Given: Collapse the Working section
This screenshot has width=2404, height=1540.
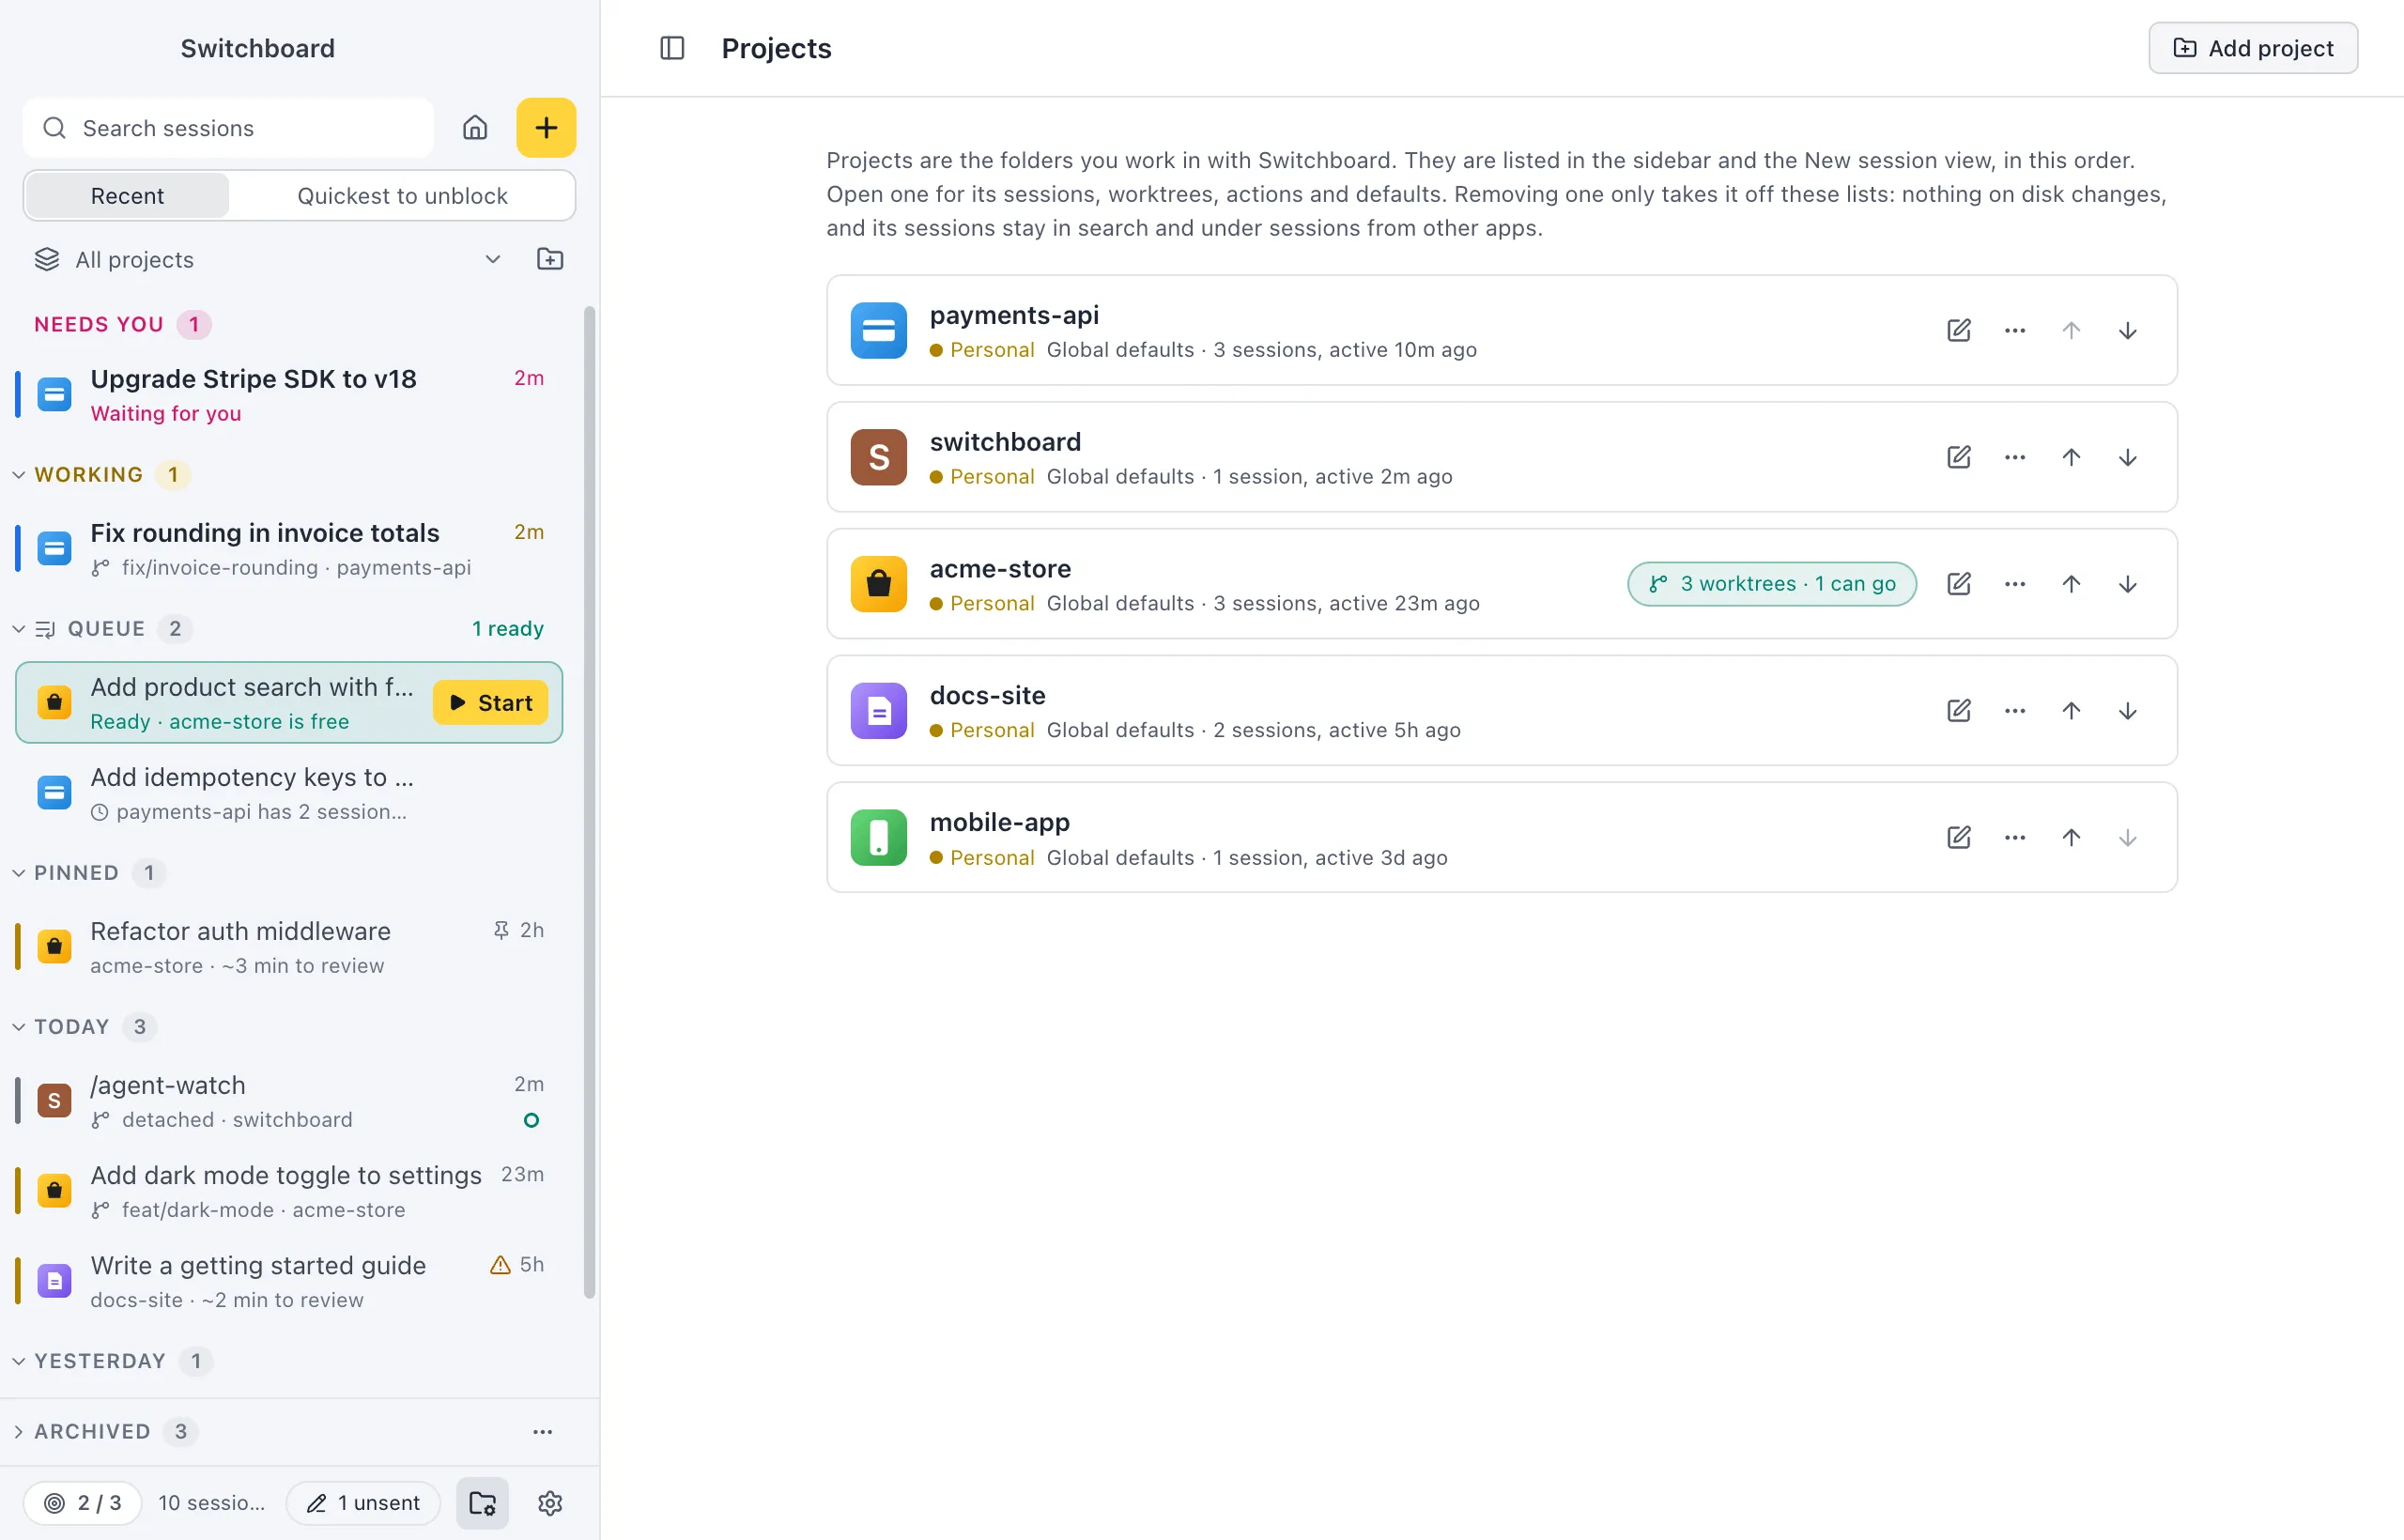Looking at the screenshot, I should (18, 475).
